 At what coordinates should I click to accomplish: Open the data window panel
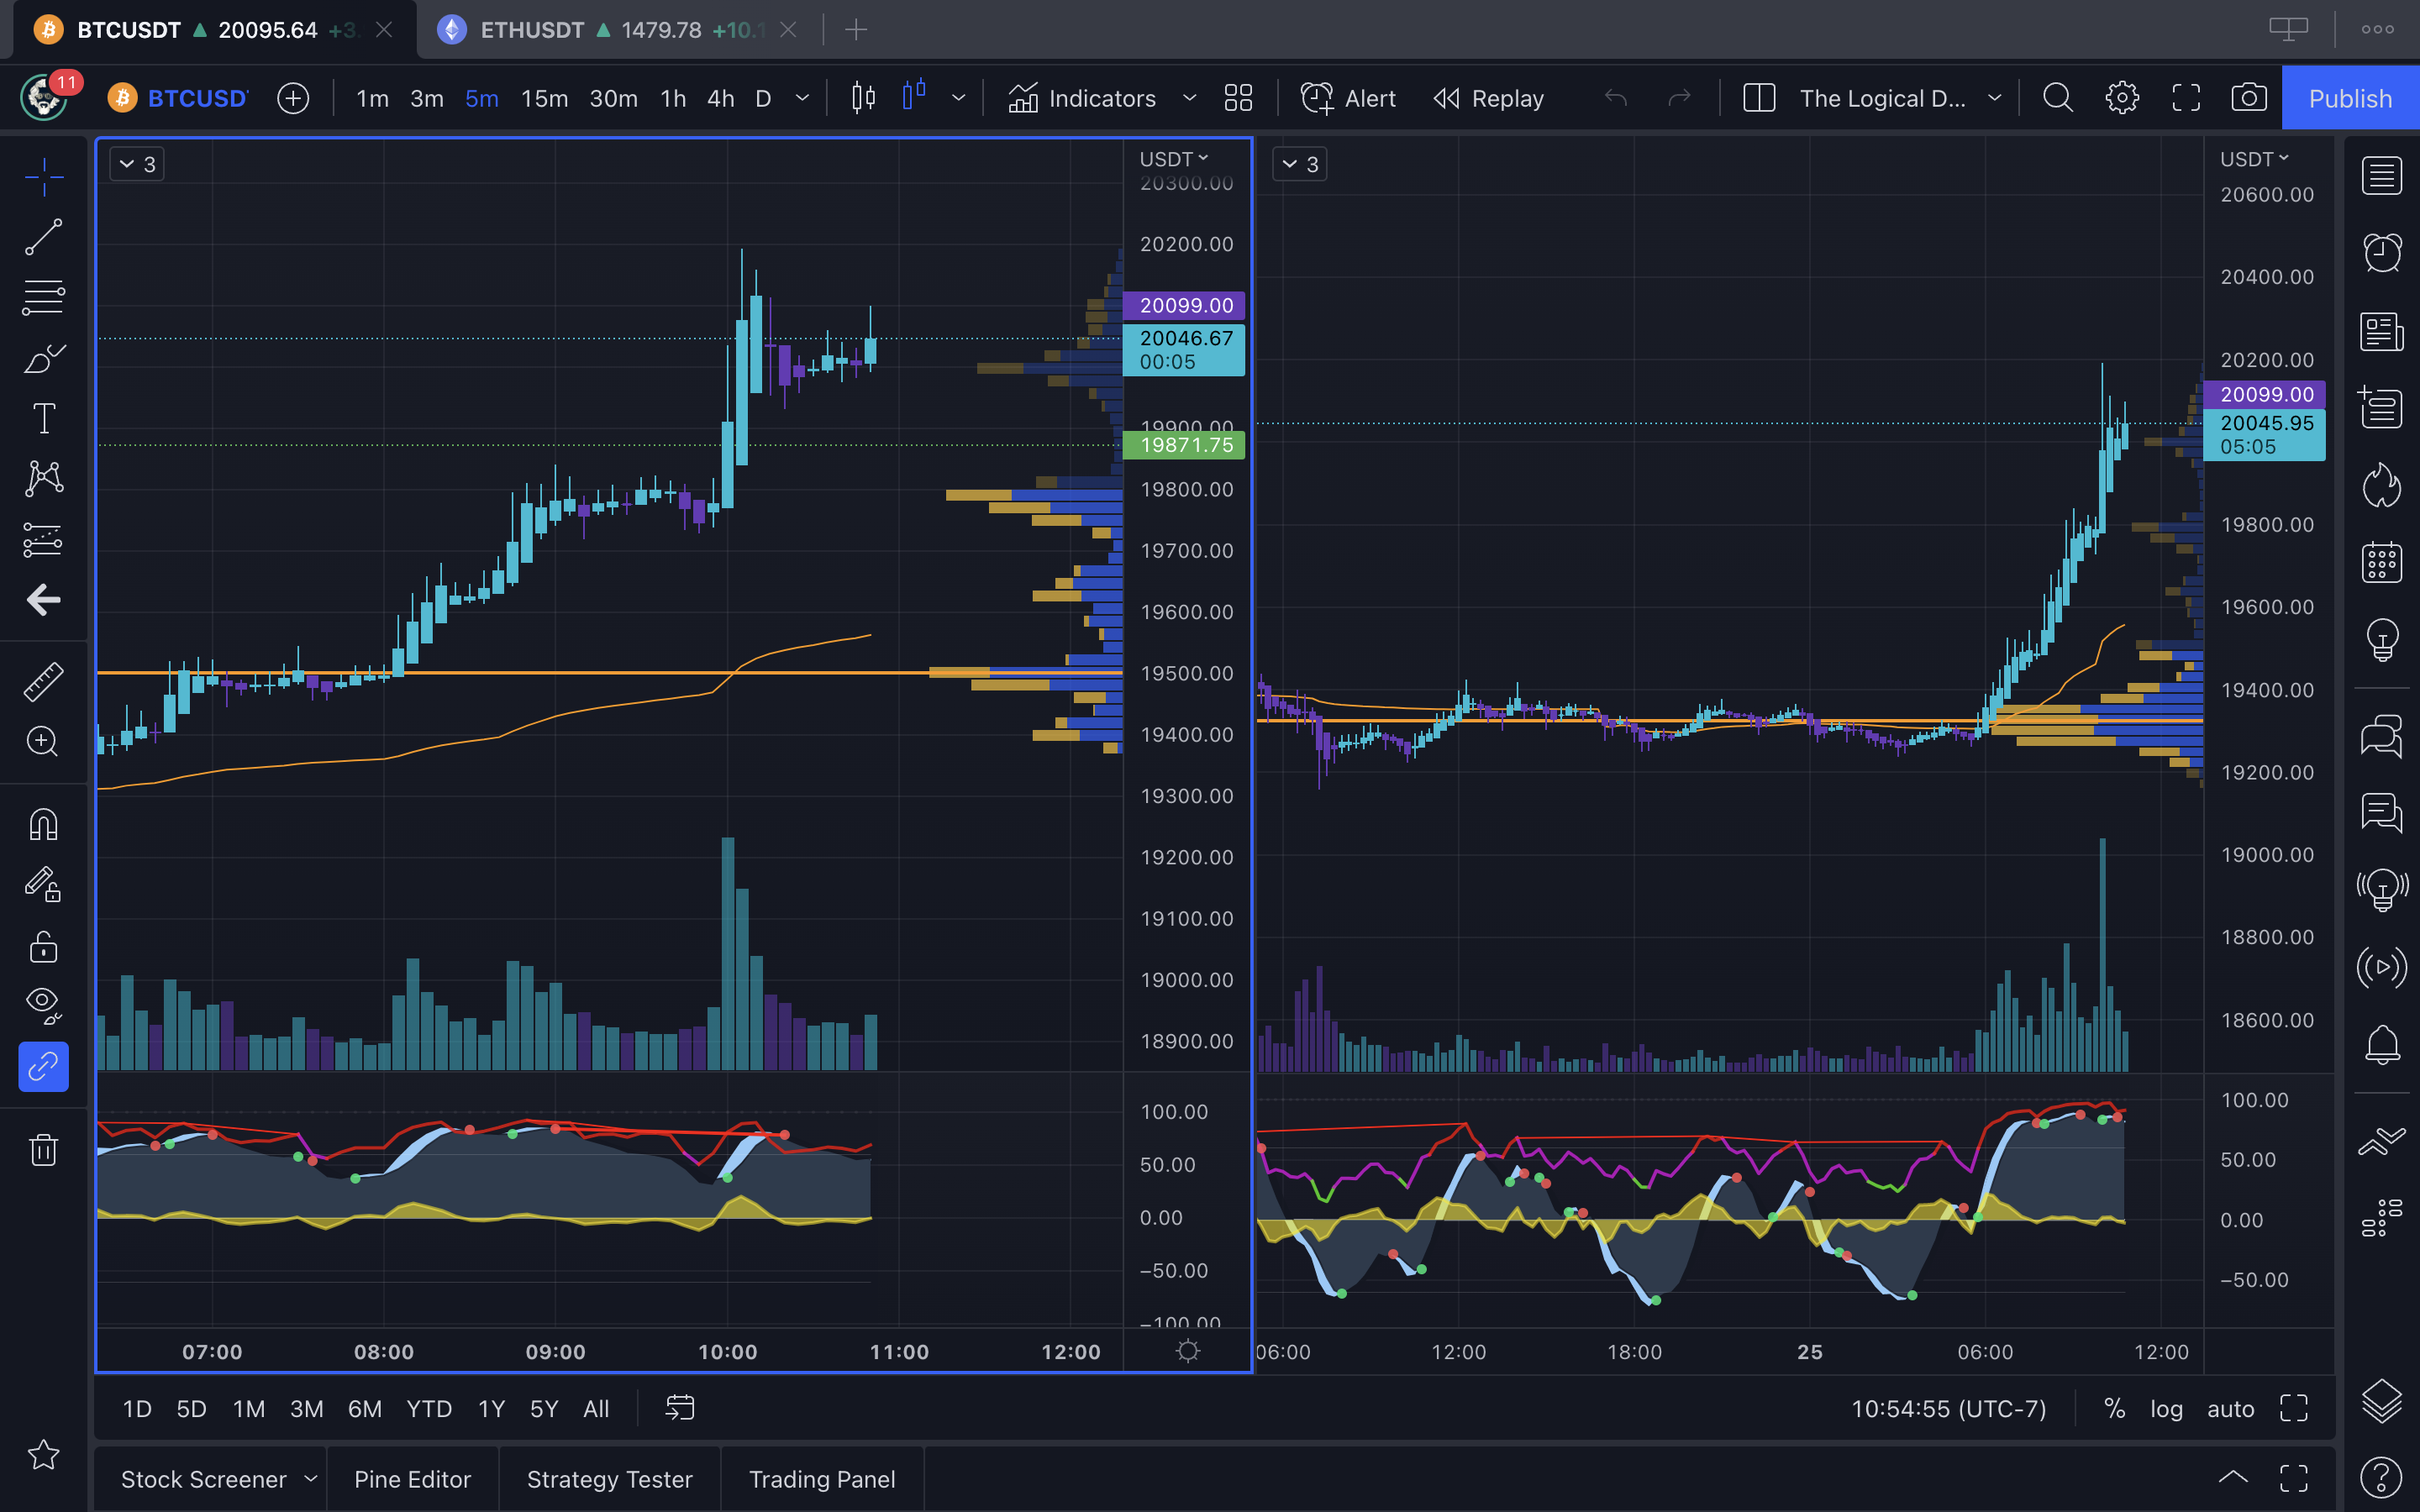pyautogui.click(x=2382, y=408)
